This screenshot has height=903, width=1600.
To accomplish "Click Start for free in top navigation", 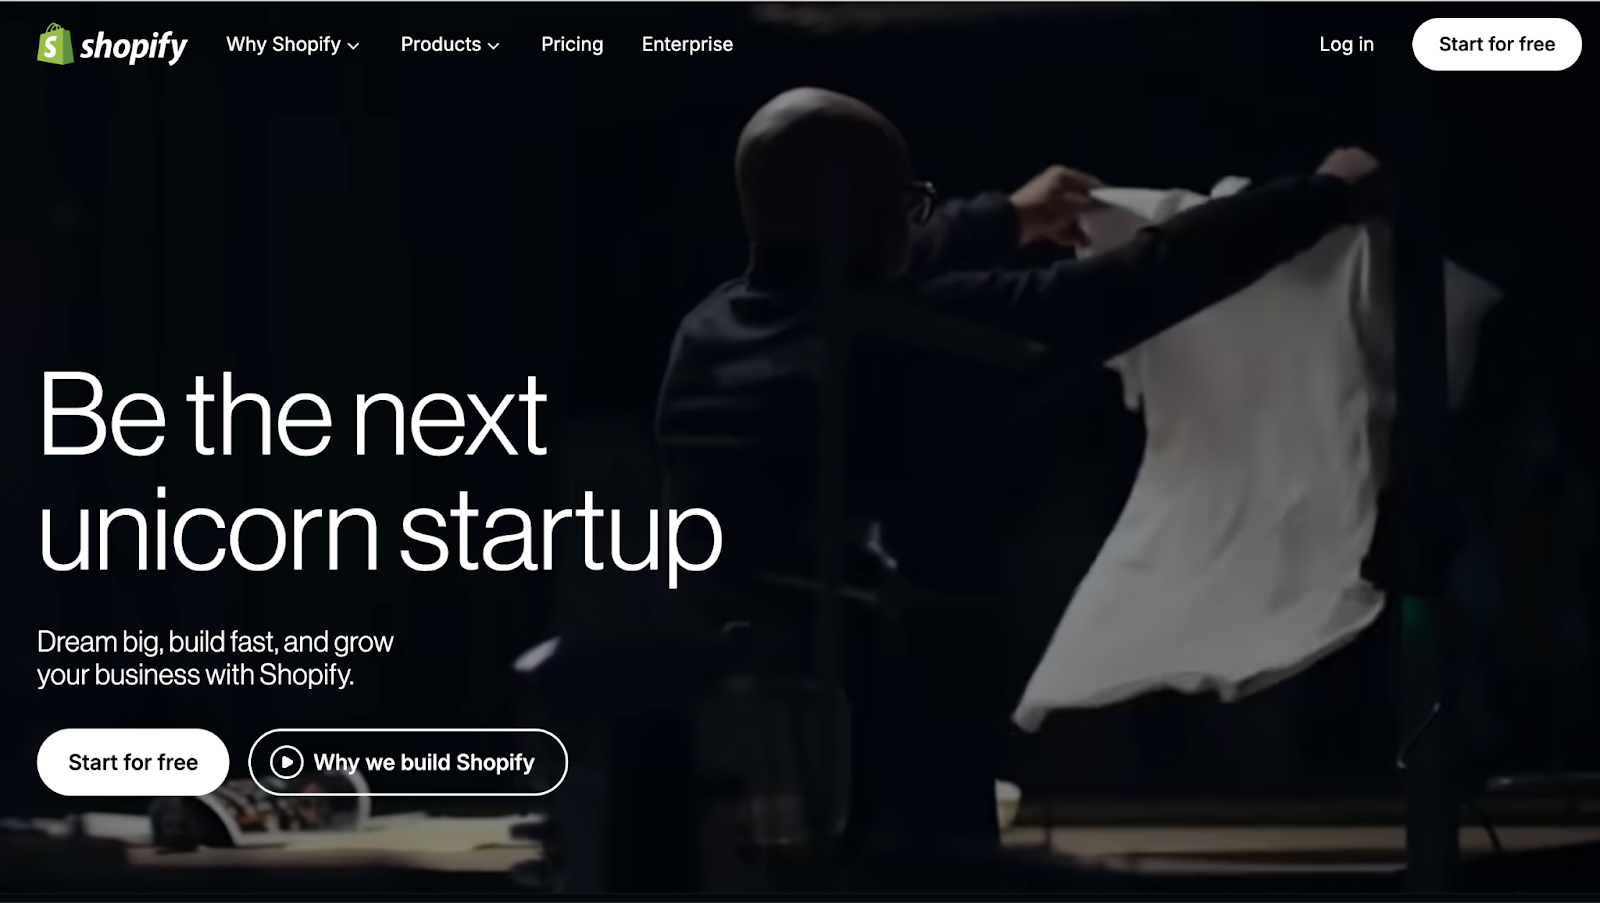I will [1496, 44].
